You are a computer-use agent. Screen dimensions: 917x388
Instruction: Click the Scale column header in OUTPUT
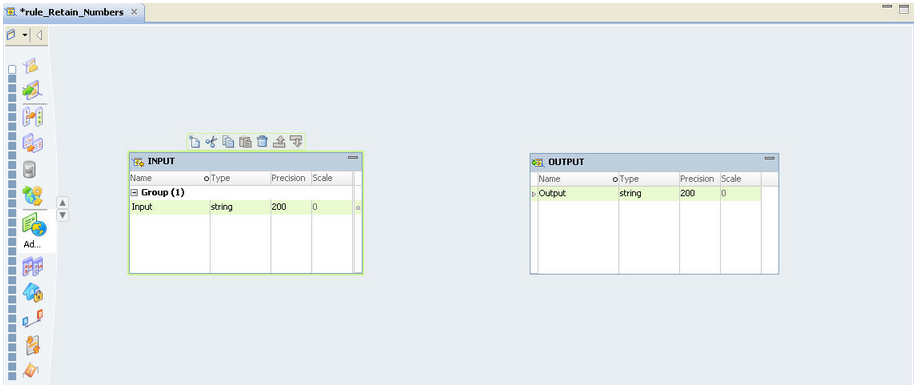tap(740, 179)
